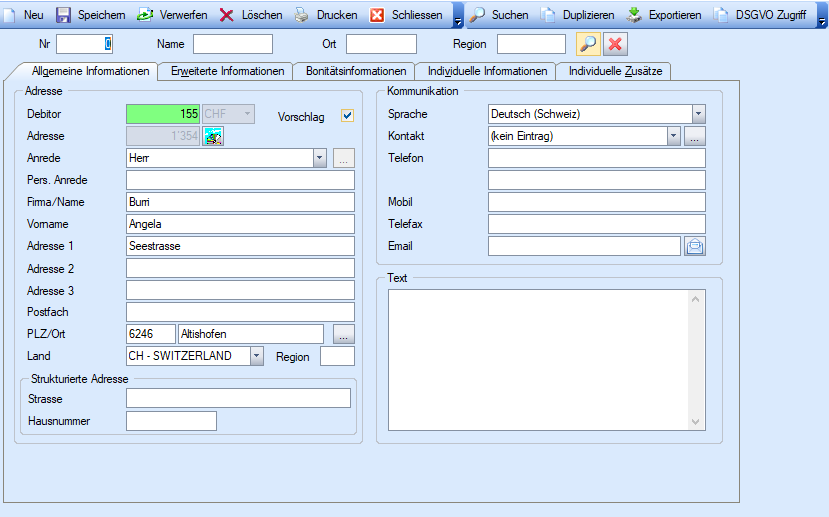Viewport: 829px width, 517px height.
Task: Print with the Drucken printer icon
Action: (302, 15)
